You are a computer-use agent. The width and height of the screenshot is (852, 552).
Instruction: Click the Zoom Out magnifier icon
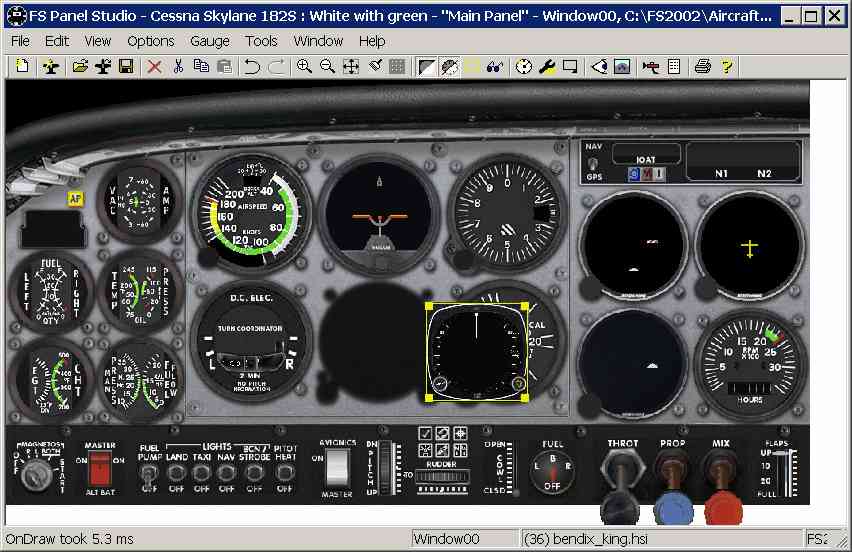pos(327,66)
